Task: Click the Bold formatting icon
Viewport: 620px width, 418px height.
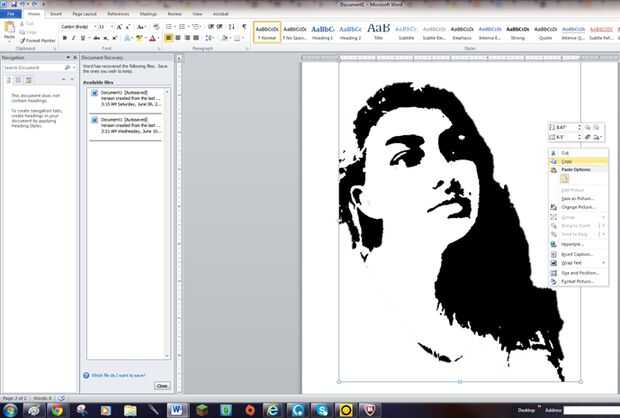Action: [x=64, y=38]
